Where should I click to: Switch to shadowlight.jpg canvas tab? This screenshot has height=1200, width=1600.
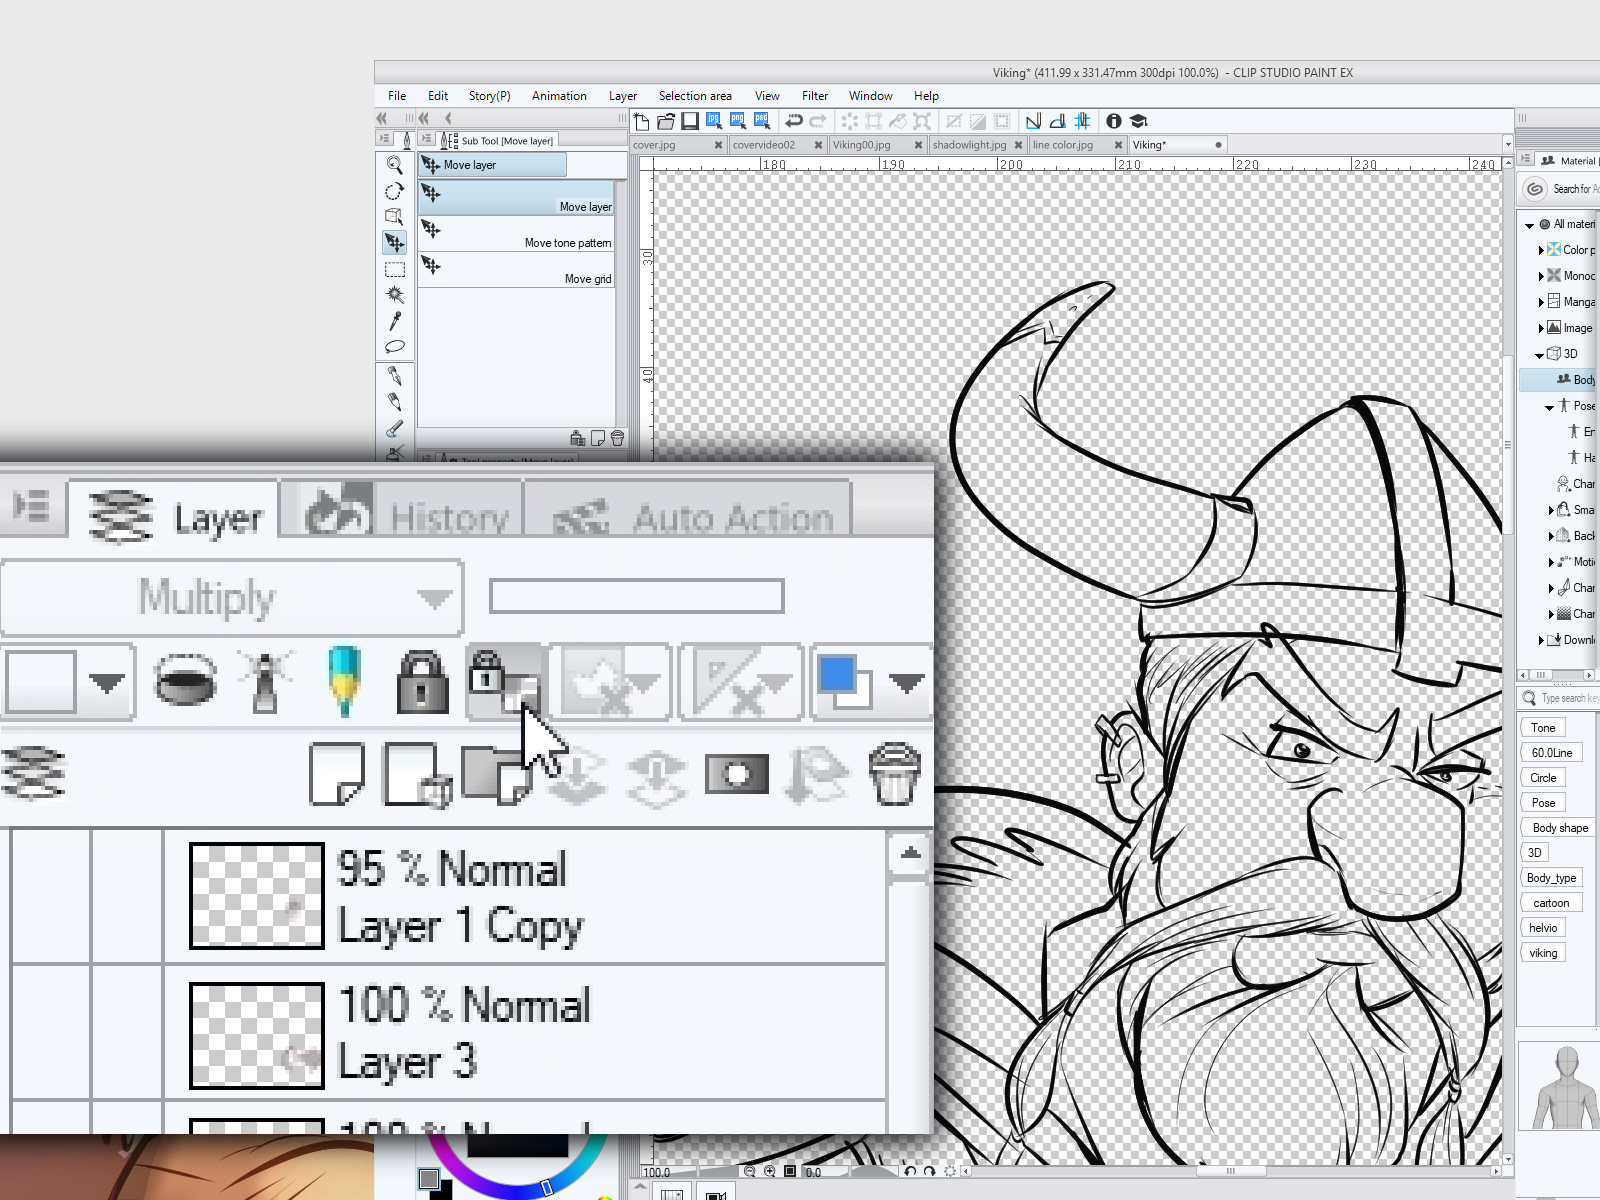pos(970,145)
